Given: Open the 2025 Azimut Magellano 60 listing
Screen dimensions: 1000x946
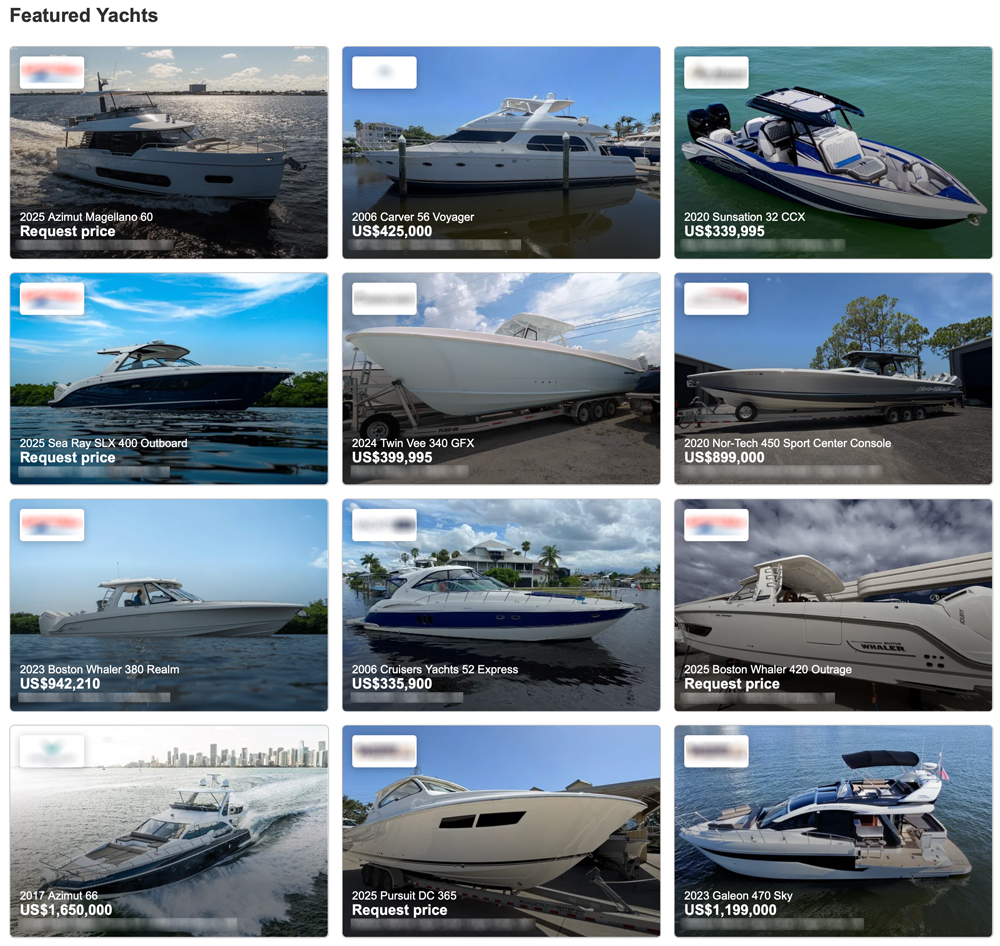Looking at the screenshot, I should pos(169,152).
